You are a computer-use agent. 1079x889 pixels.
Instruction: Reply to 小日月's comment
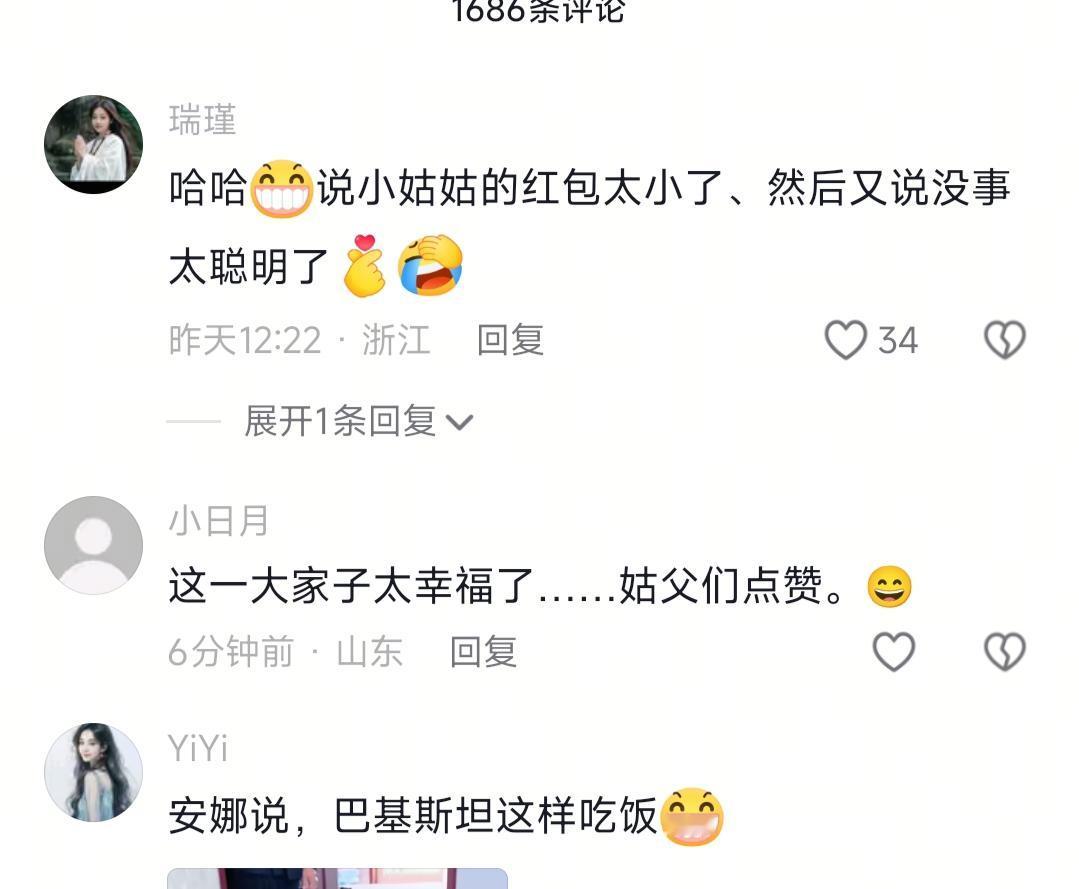tap(483, 652)
